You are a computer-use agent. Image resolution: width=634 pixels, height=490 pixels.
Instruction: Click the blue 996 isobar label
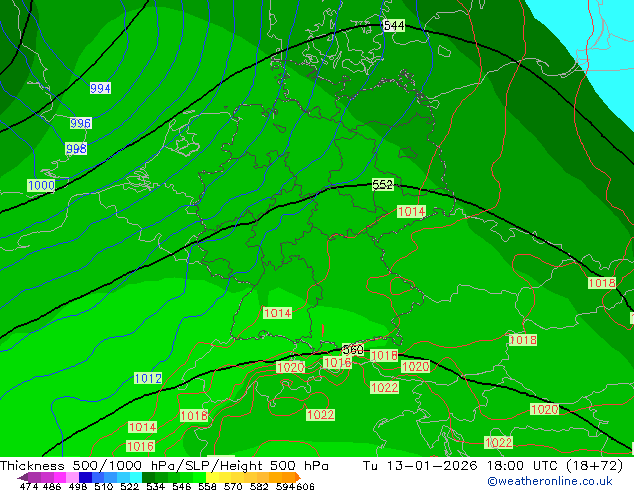80,123
